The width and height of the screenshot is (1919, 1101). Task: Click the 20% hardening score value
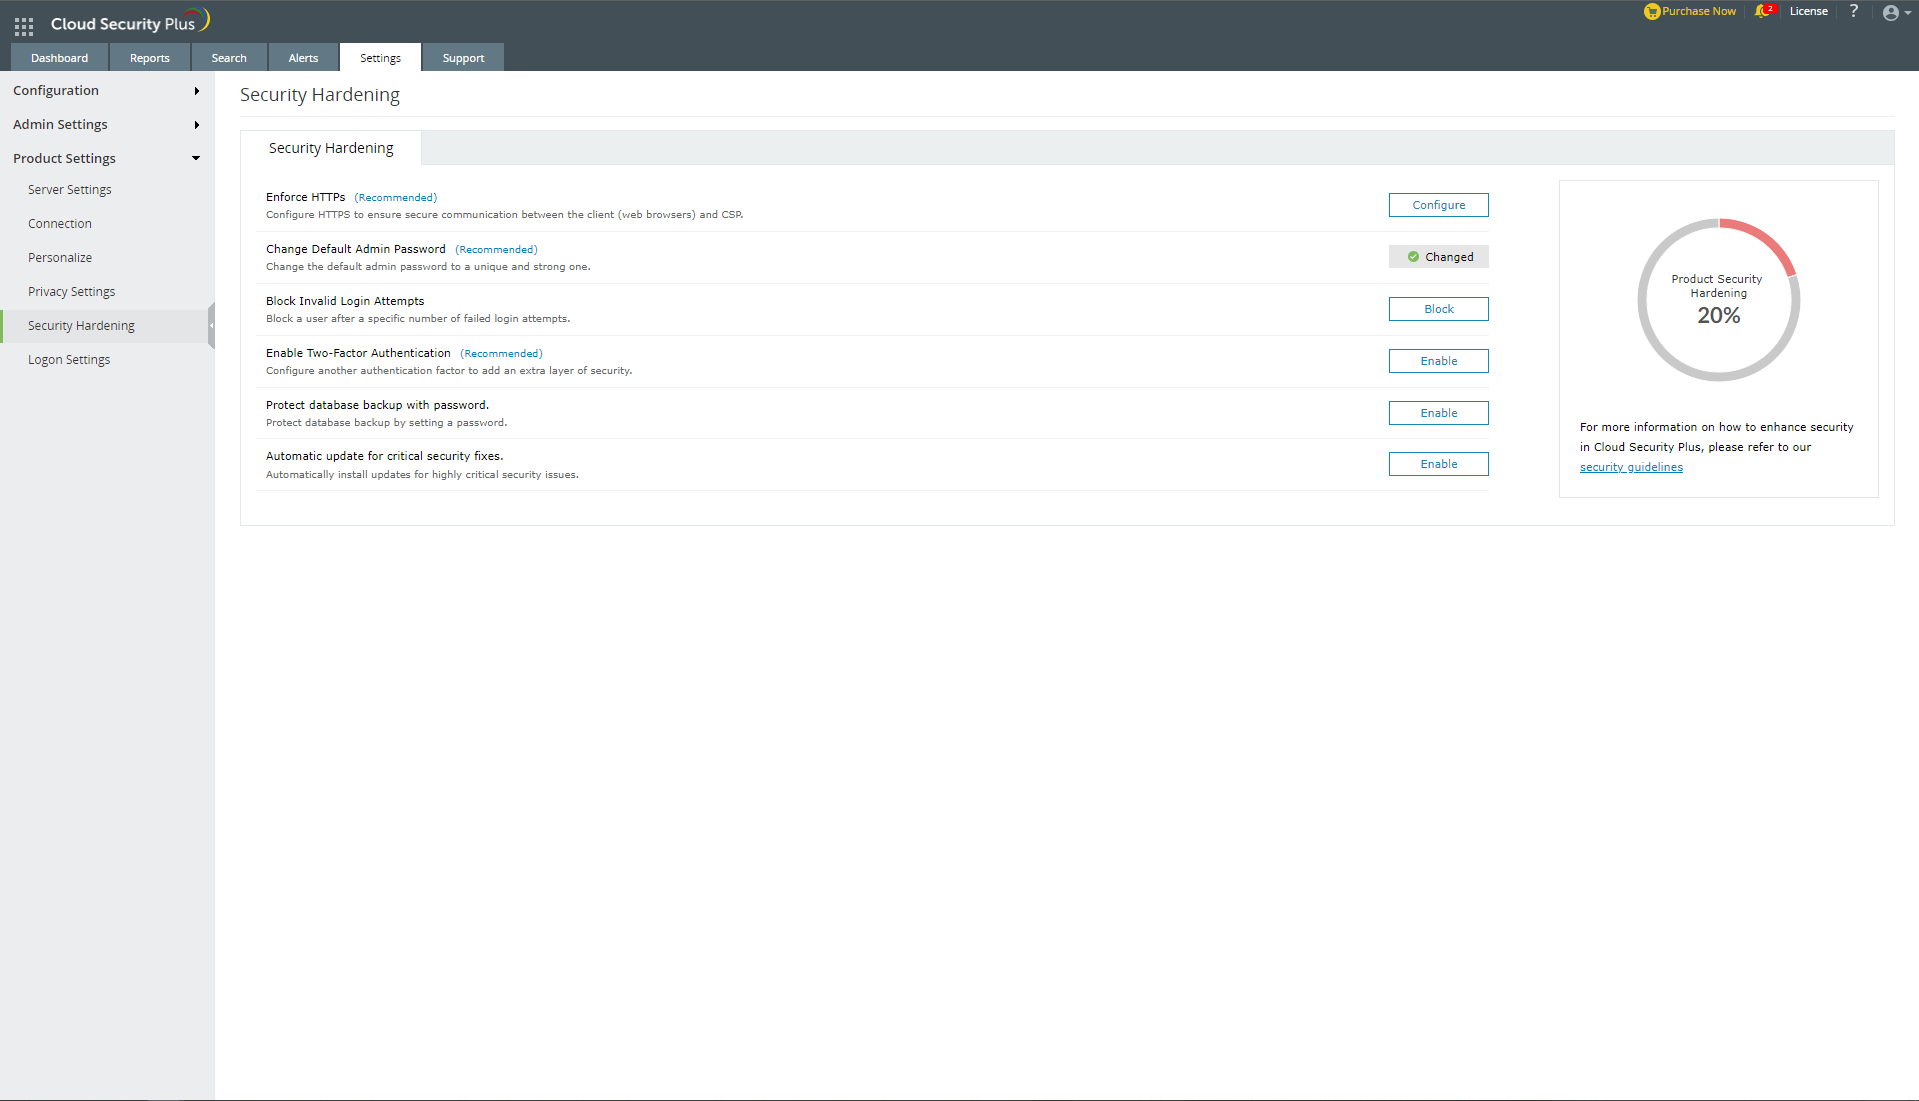(1719, 316)
